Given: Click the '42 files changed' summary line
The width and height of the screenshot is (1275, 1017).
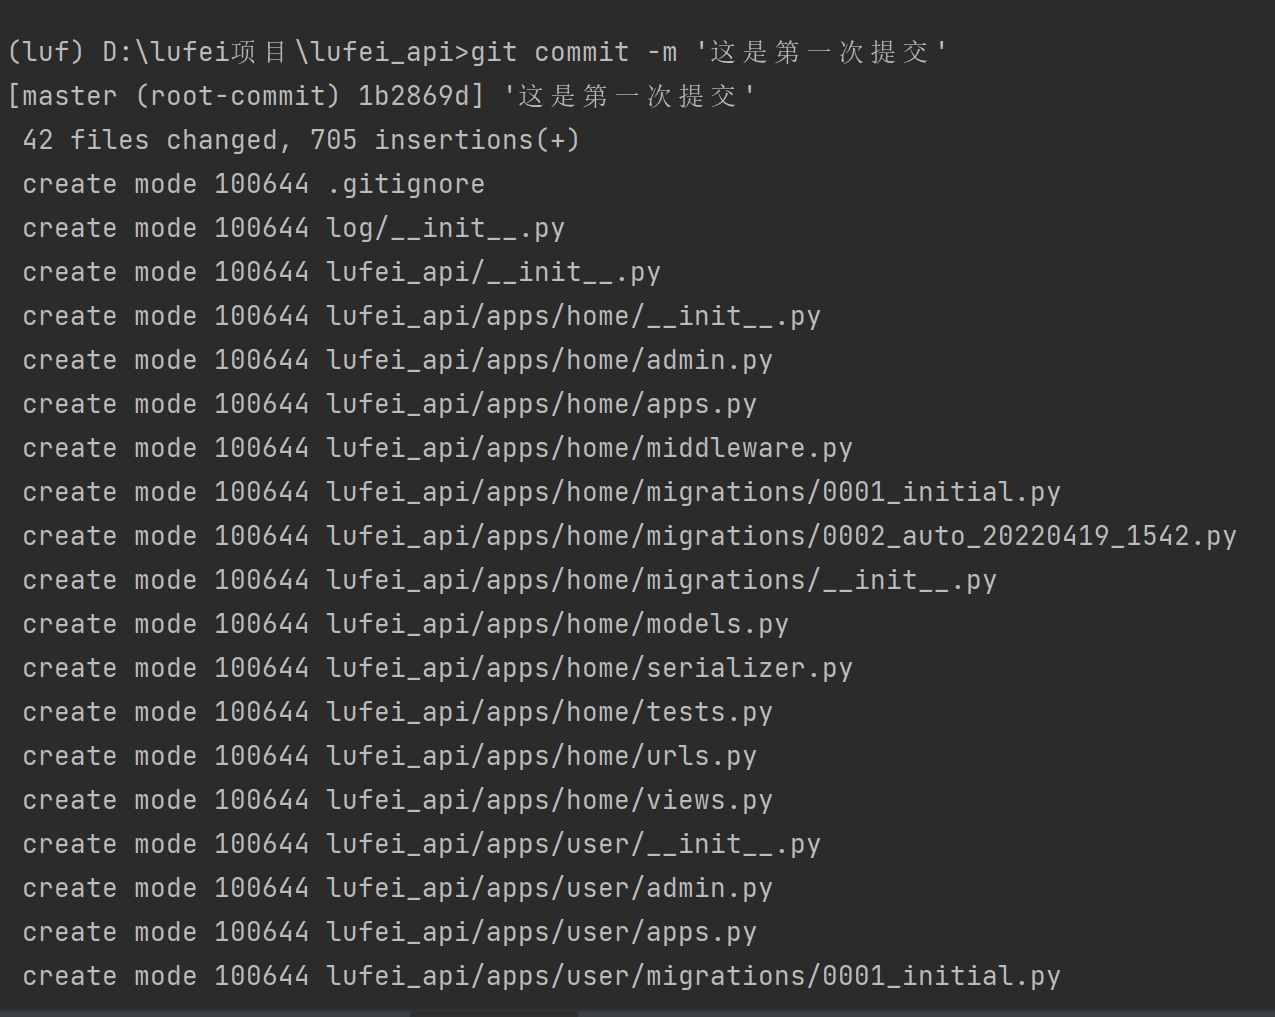Looking at the screenshot, I should (x=301, y=140).
